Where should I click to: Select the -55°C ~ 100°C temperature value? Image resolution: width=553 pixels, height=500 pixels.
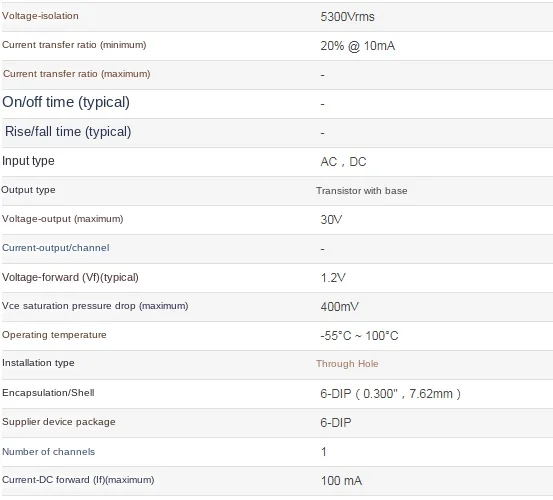tap(359, 336)
